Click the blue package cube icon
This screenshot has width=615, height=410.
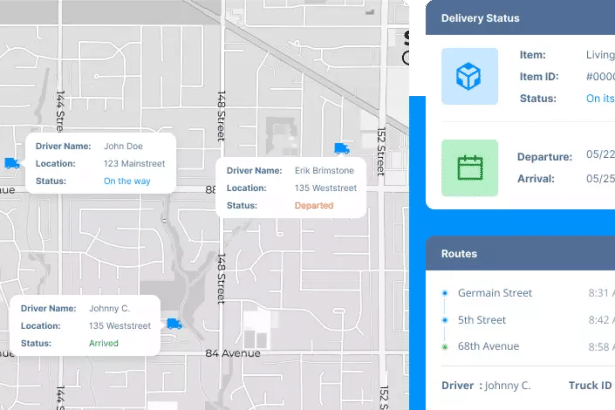pyautogui.click(x=469, y=77)
